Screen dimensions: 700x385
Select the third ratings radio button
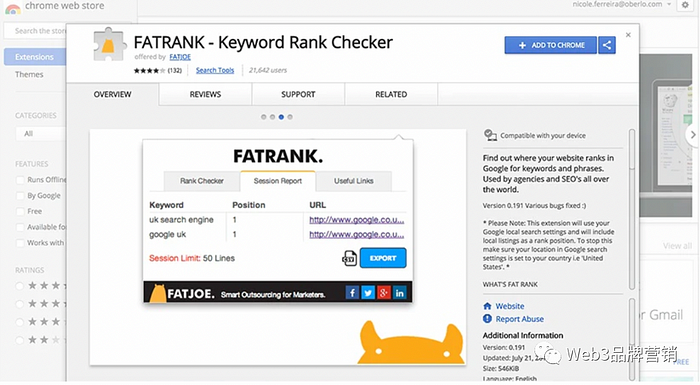(19, 322)
